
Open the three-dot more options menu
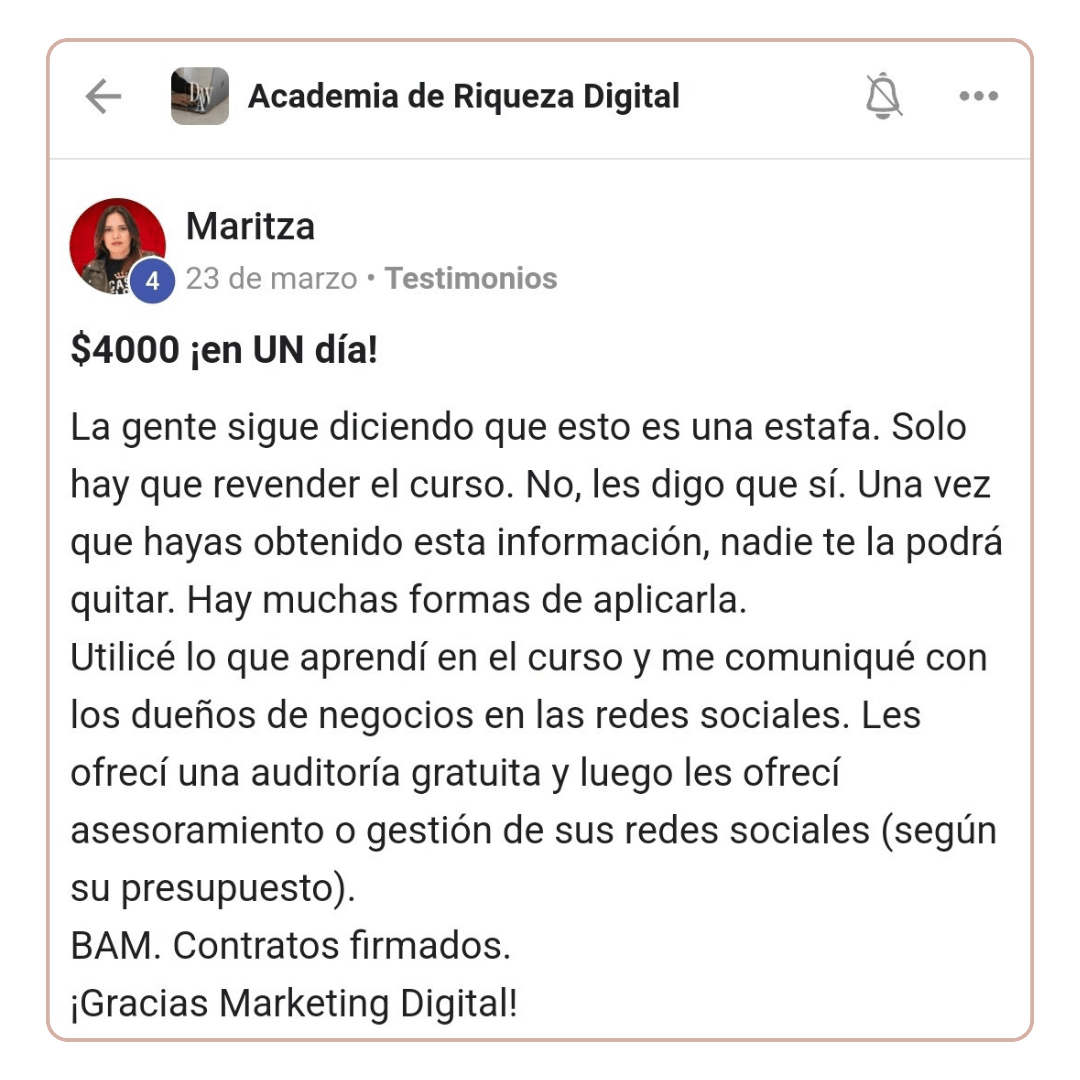pyautogui.click(x=979, y=96)
